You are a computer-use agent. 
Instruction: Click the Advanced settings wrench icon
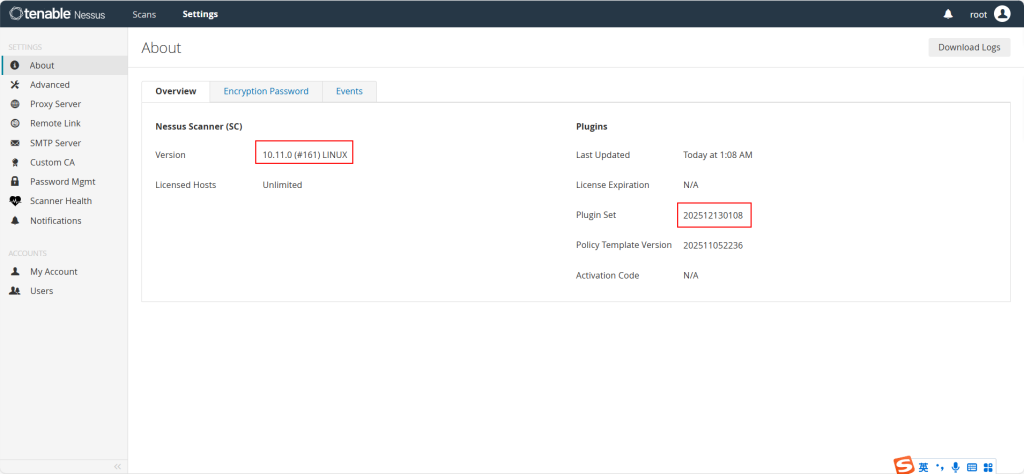15,85
